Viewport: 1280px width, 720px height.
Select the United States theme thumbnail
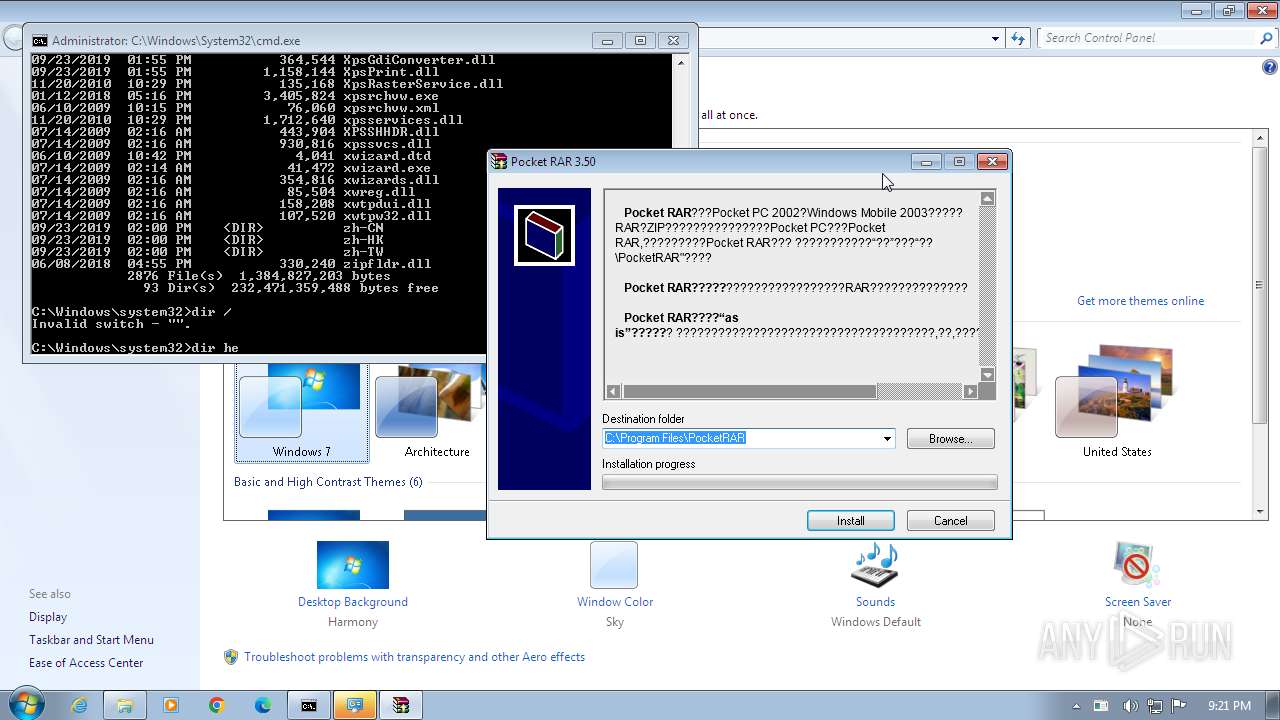1116,402
